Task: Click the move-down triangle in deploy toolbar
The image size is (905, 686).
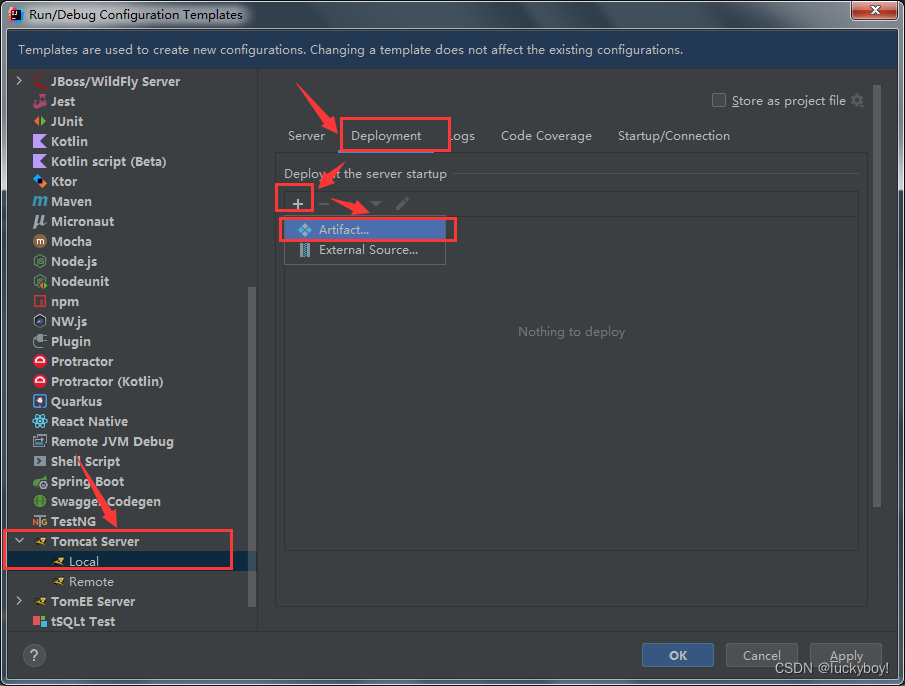Action: [x=376, y=204]
